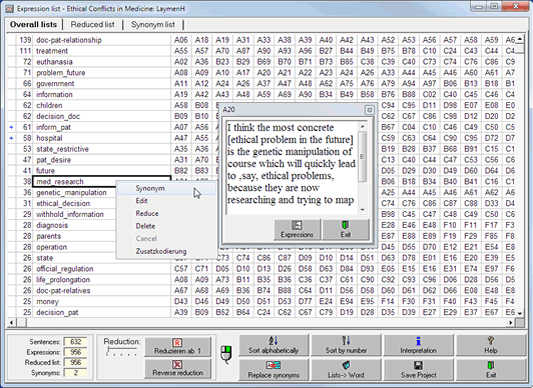Select the state_restrictive expression
Image resolution: width=533 pixels, height=388 pixels.
pyautogui.click(x=102, y=149)
